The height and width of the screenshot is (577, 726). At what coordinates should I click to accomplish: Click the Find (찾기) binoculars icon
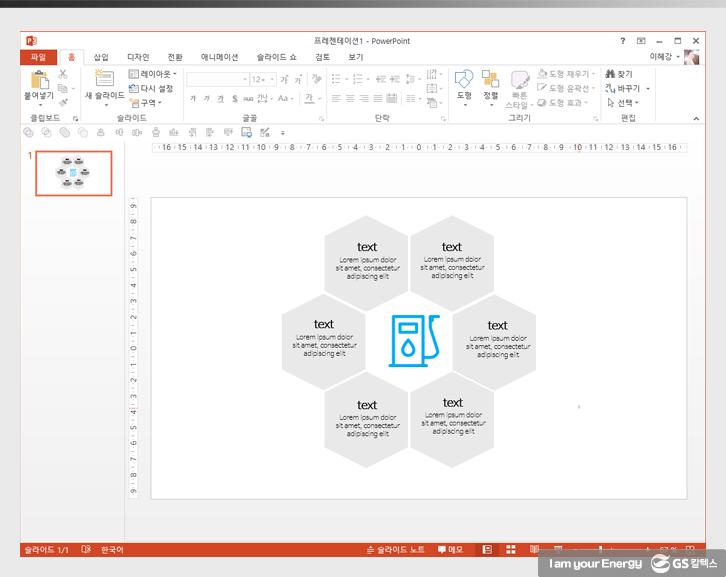click(x=619, y=74)
